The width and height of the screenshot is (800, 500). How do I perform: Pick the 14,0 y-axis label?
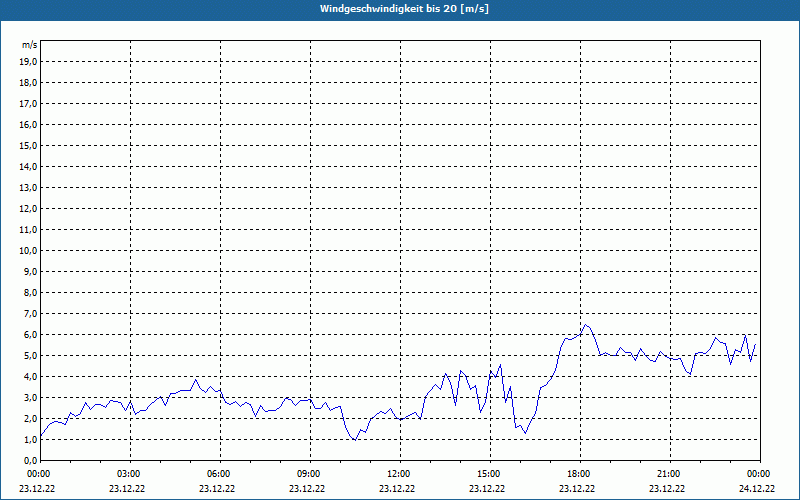coord(28,166)
